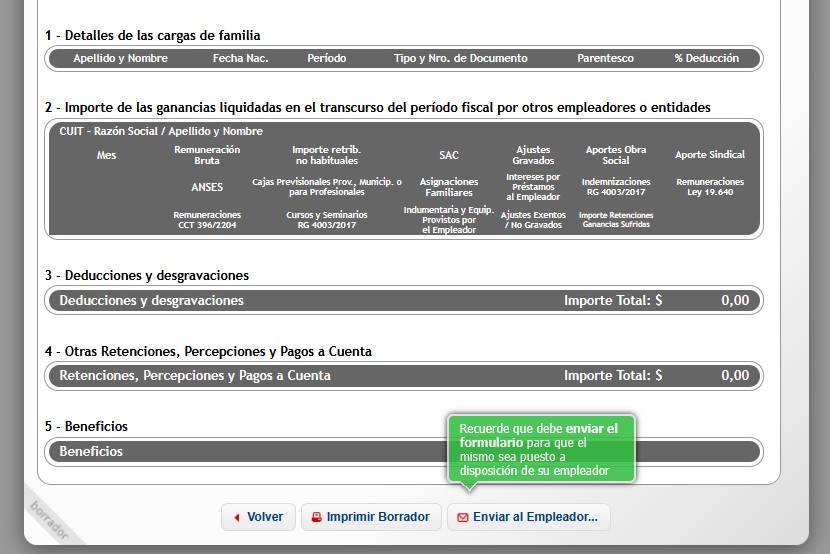Click the Período column header
The width and height of the screenshot is (830, 554).
tap(327, 58)
